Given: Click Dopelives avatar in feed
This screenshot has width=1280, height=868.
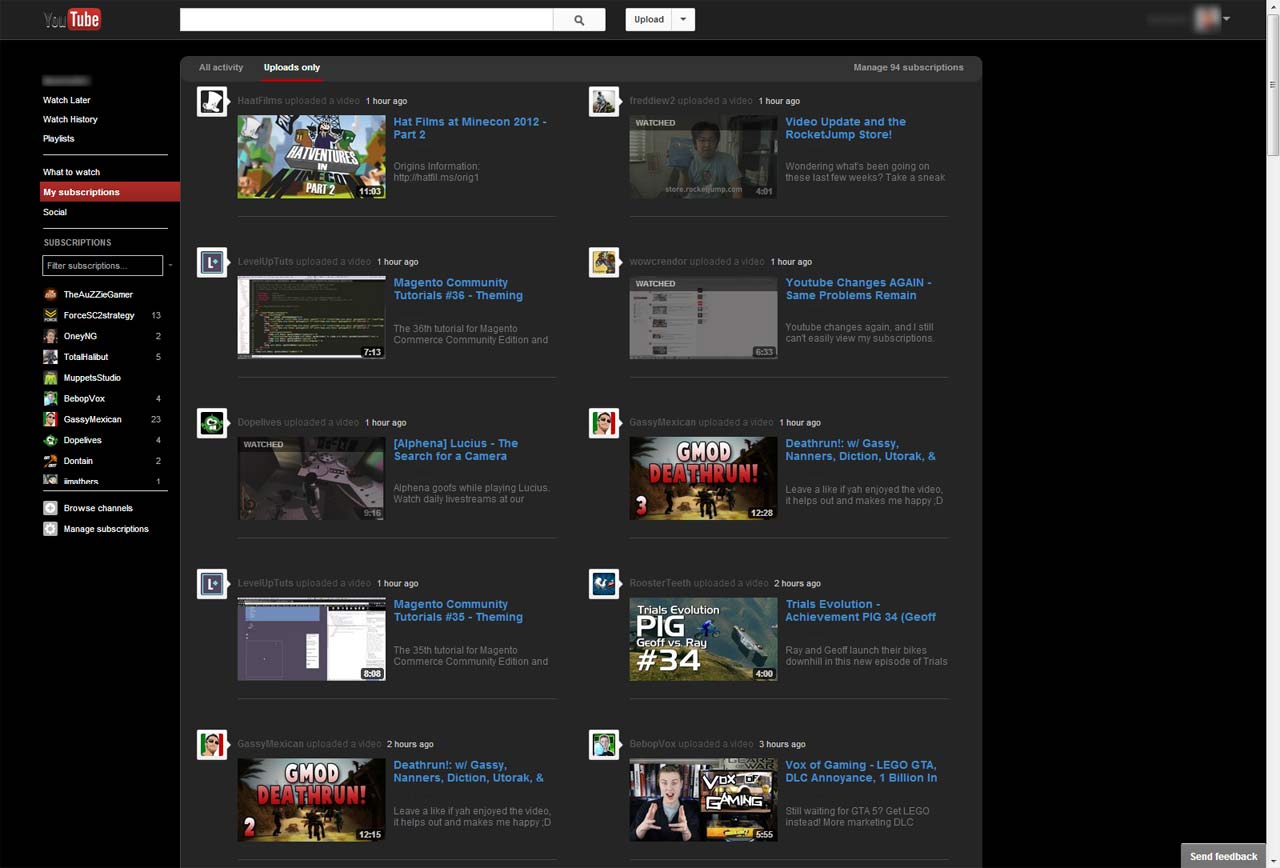Looking at the screenshot, I should pos(212,424).
